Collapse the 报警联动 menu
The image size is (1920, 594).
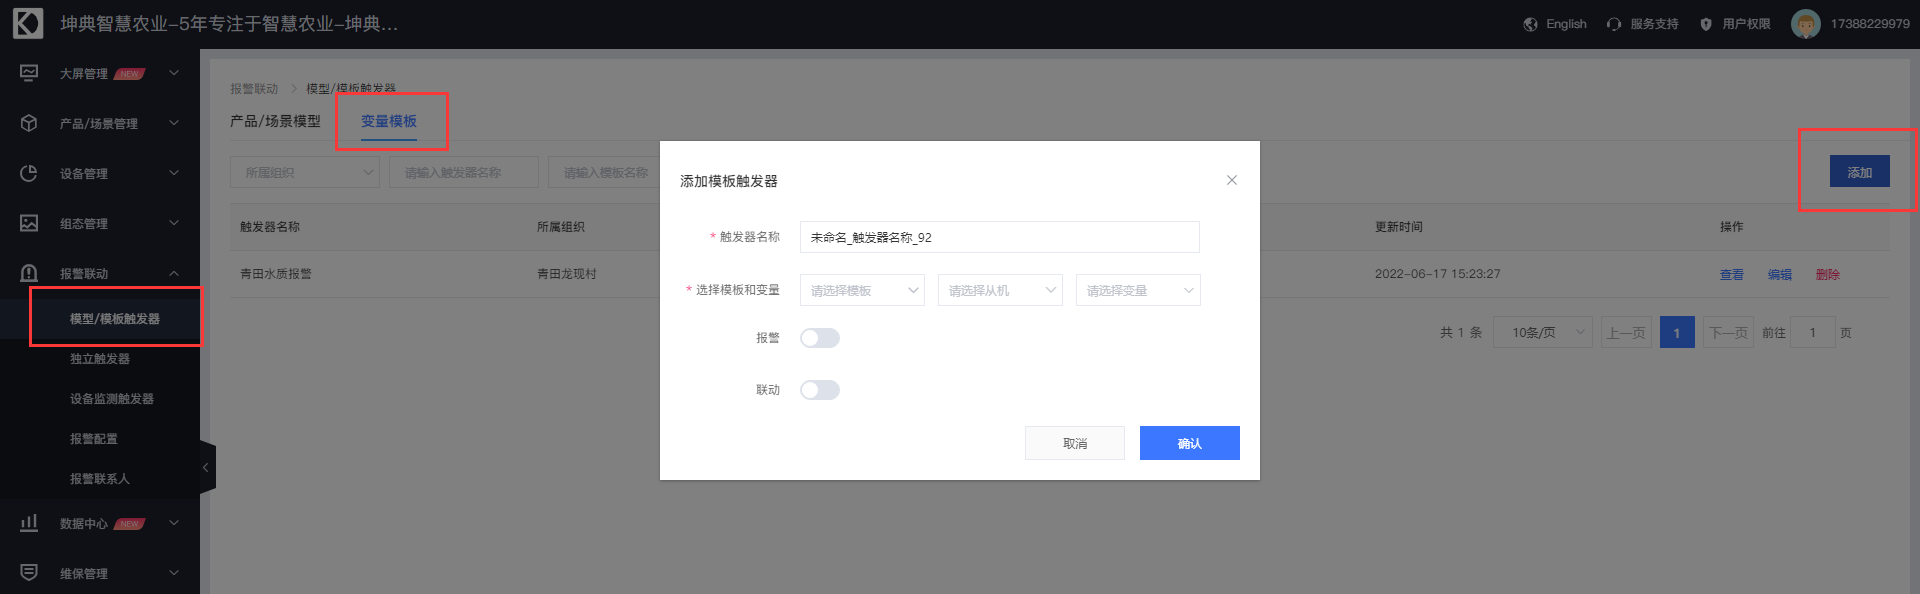tap(174, 273)
